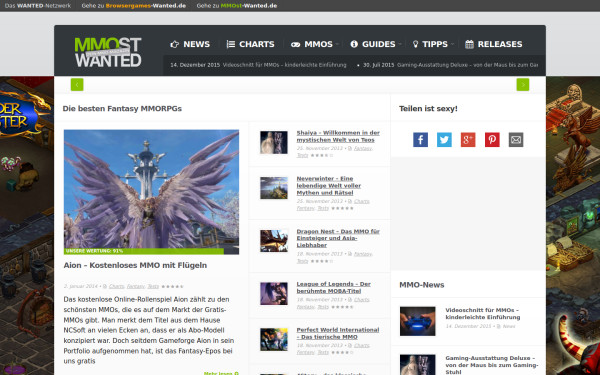The image size is (600, 375).
Task: Expand the TIPPS dropdown menu
Action: 433,44
